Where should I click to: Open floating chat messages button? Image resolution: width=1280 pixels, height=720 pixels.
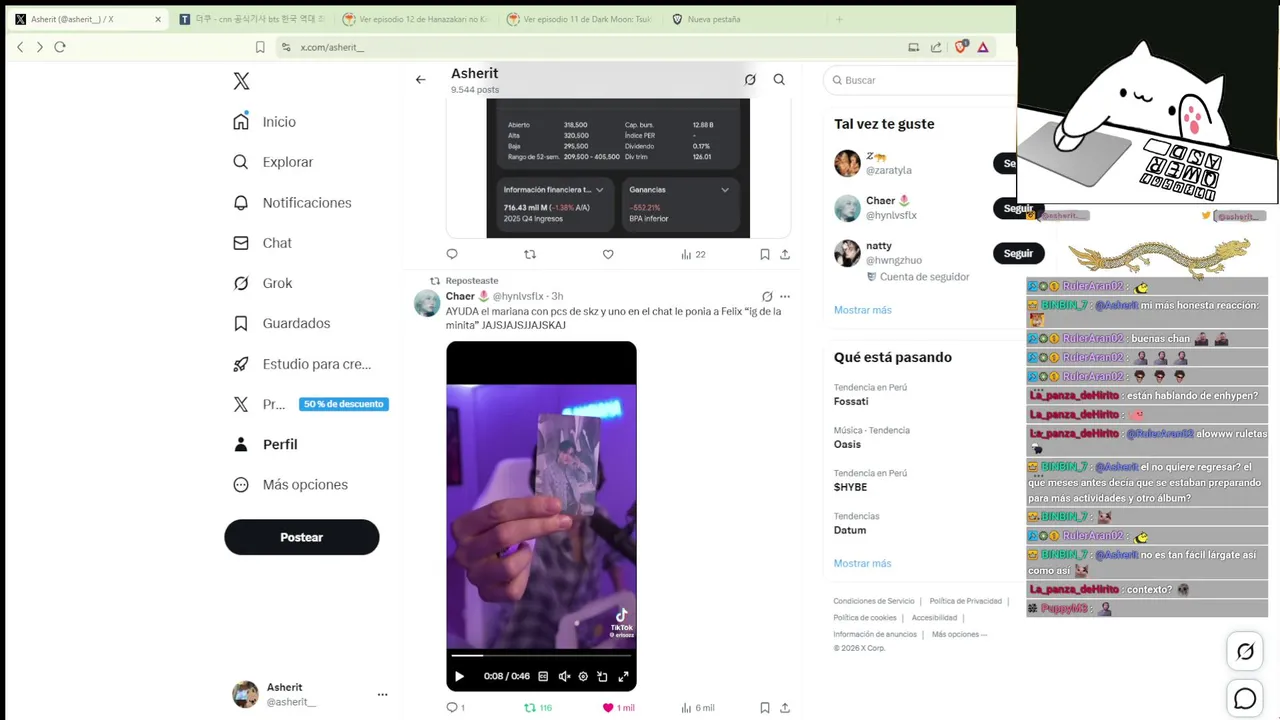(1245, 698)
